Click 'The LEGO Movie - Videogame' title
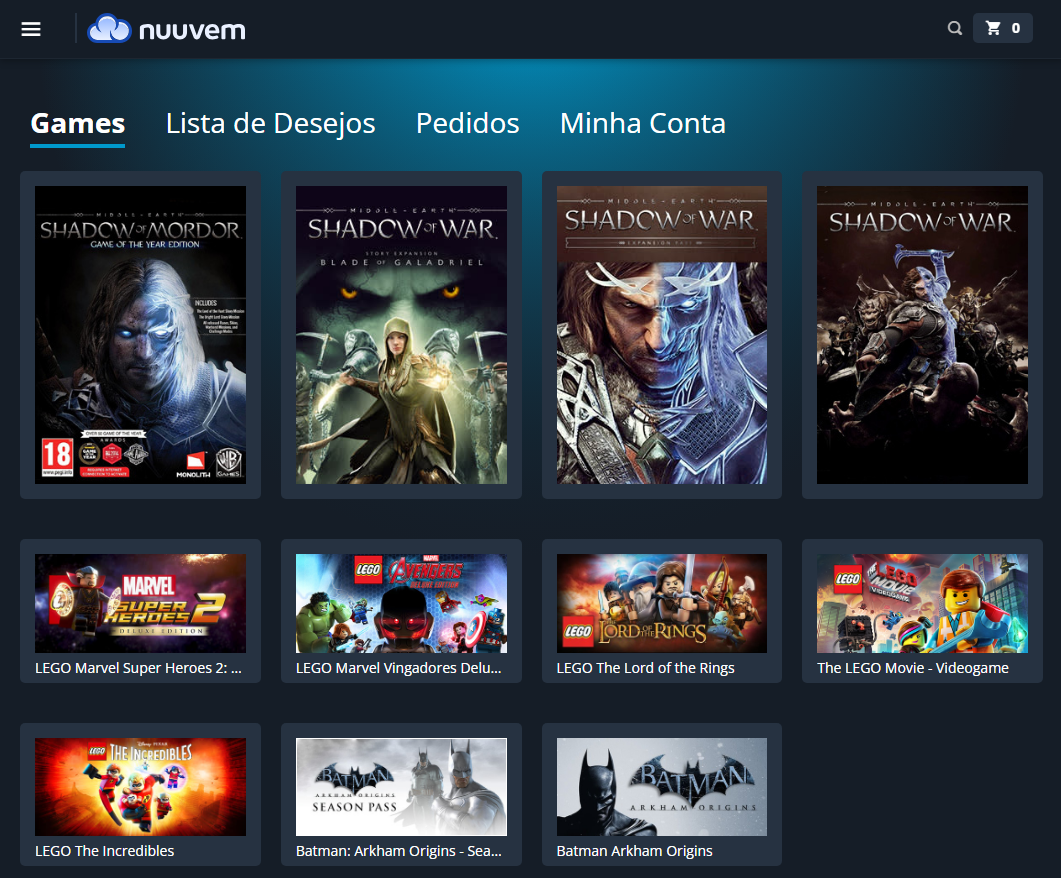1061x878 pixels. (x=913, y=668)
